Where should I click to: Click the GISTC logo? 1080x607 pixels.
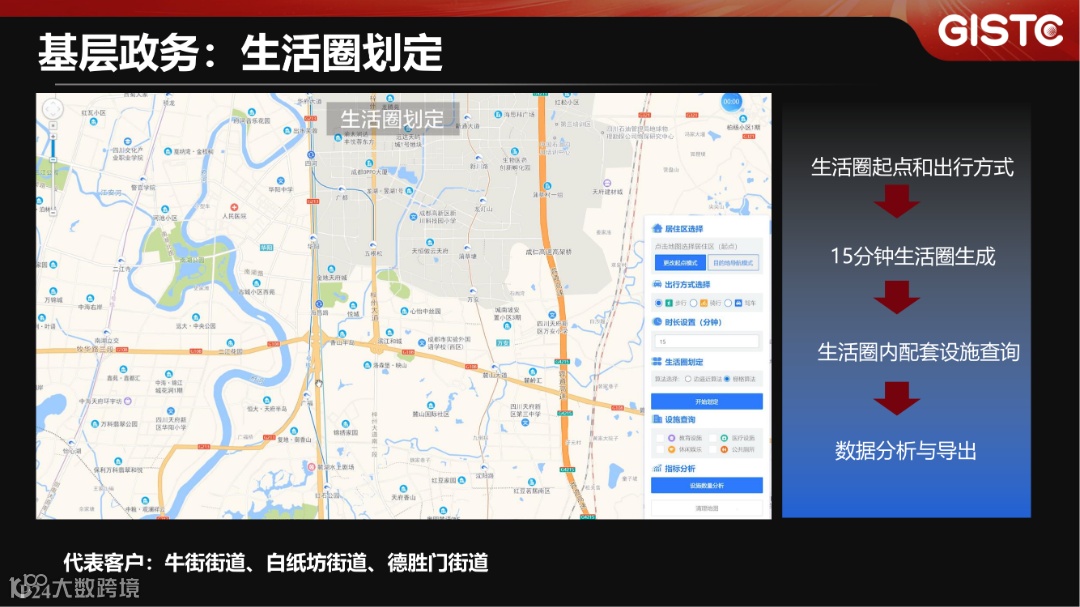pos(1000,31)
